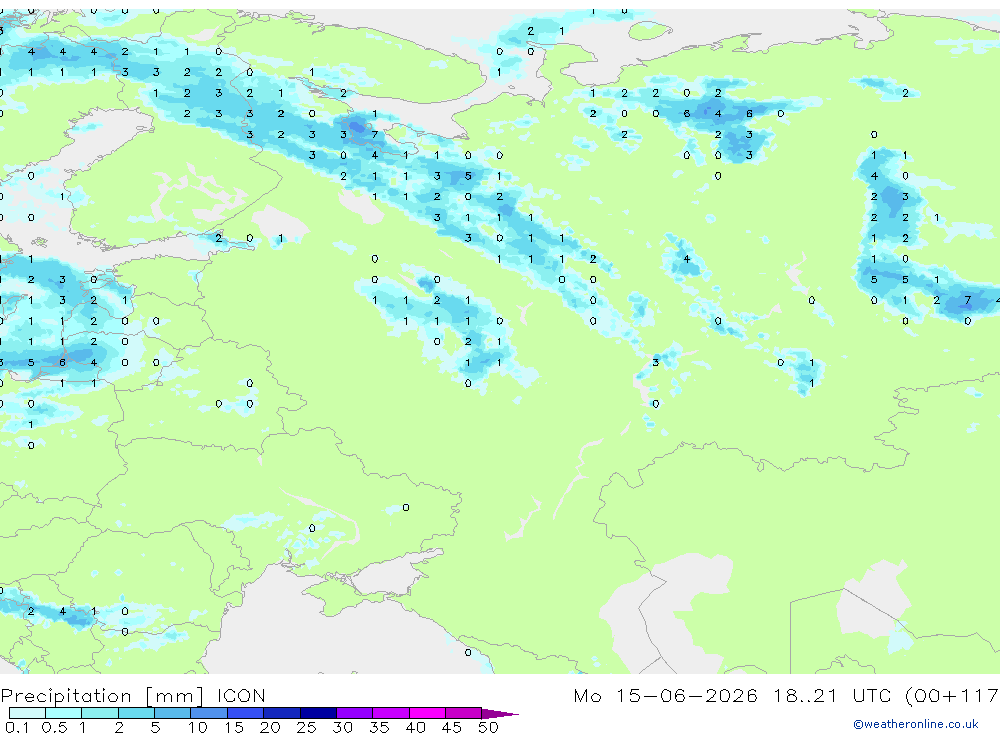
Task: Select the 10–15 mm legend color swatch
Action: point(209,713)
